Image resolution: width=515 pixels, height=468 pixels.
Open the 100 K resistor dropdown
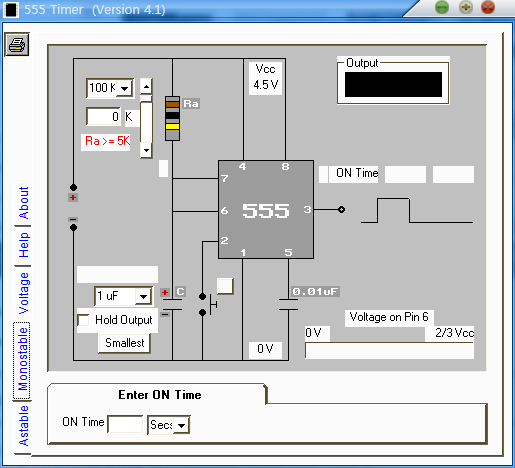tap(124, 88)
